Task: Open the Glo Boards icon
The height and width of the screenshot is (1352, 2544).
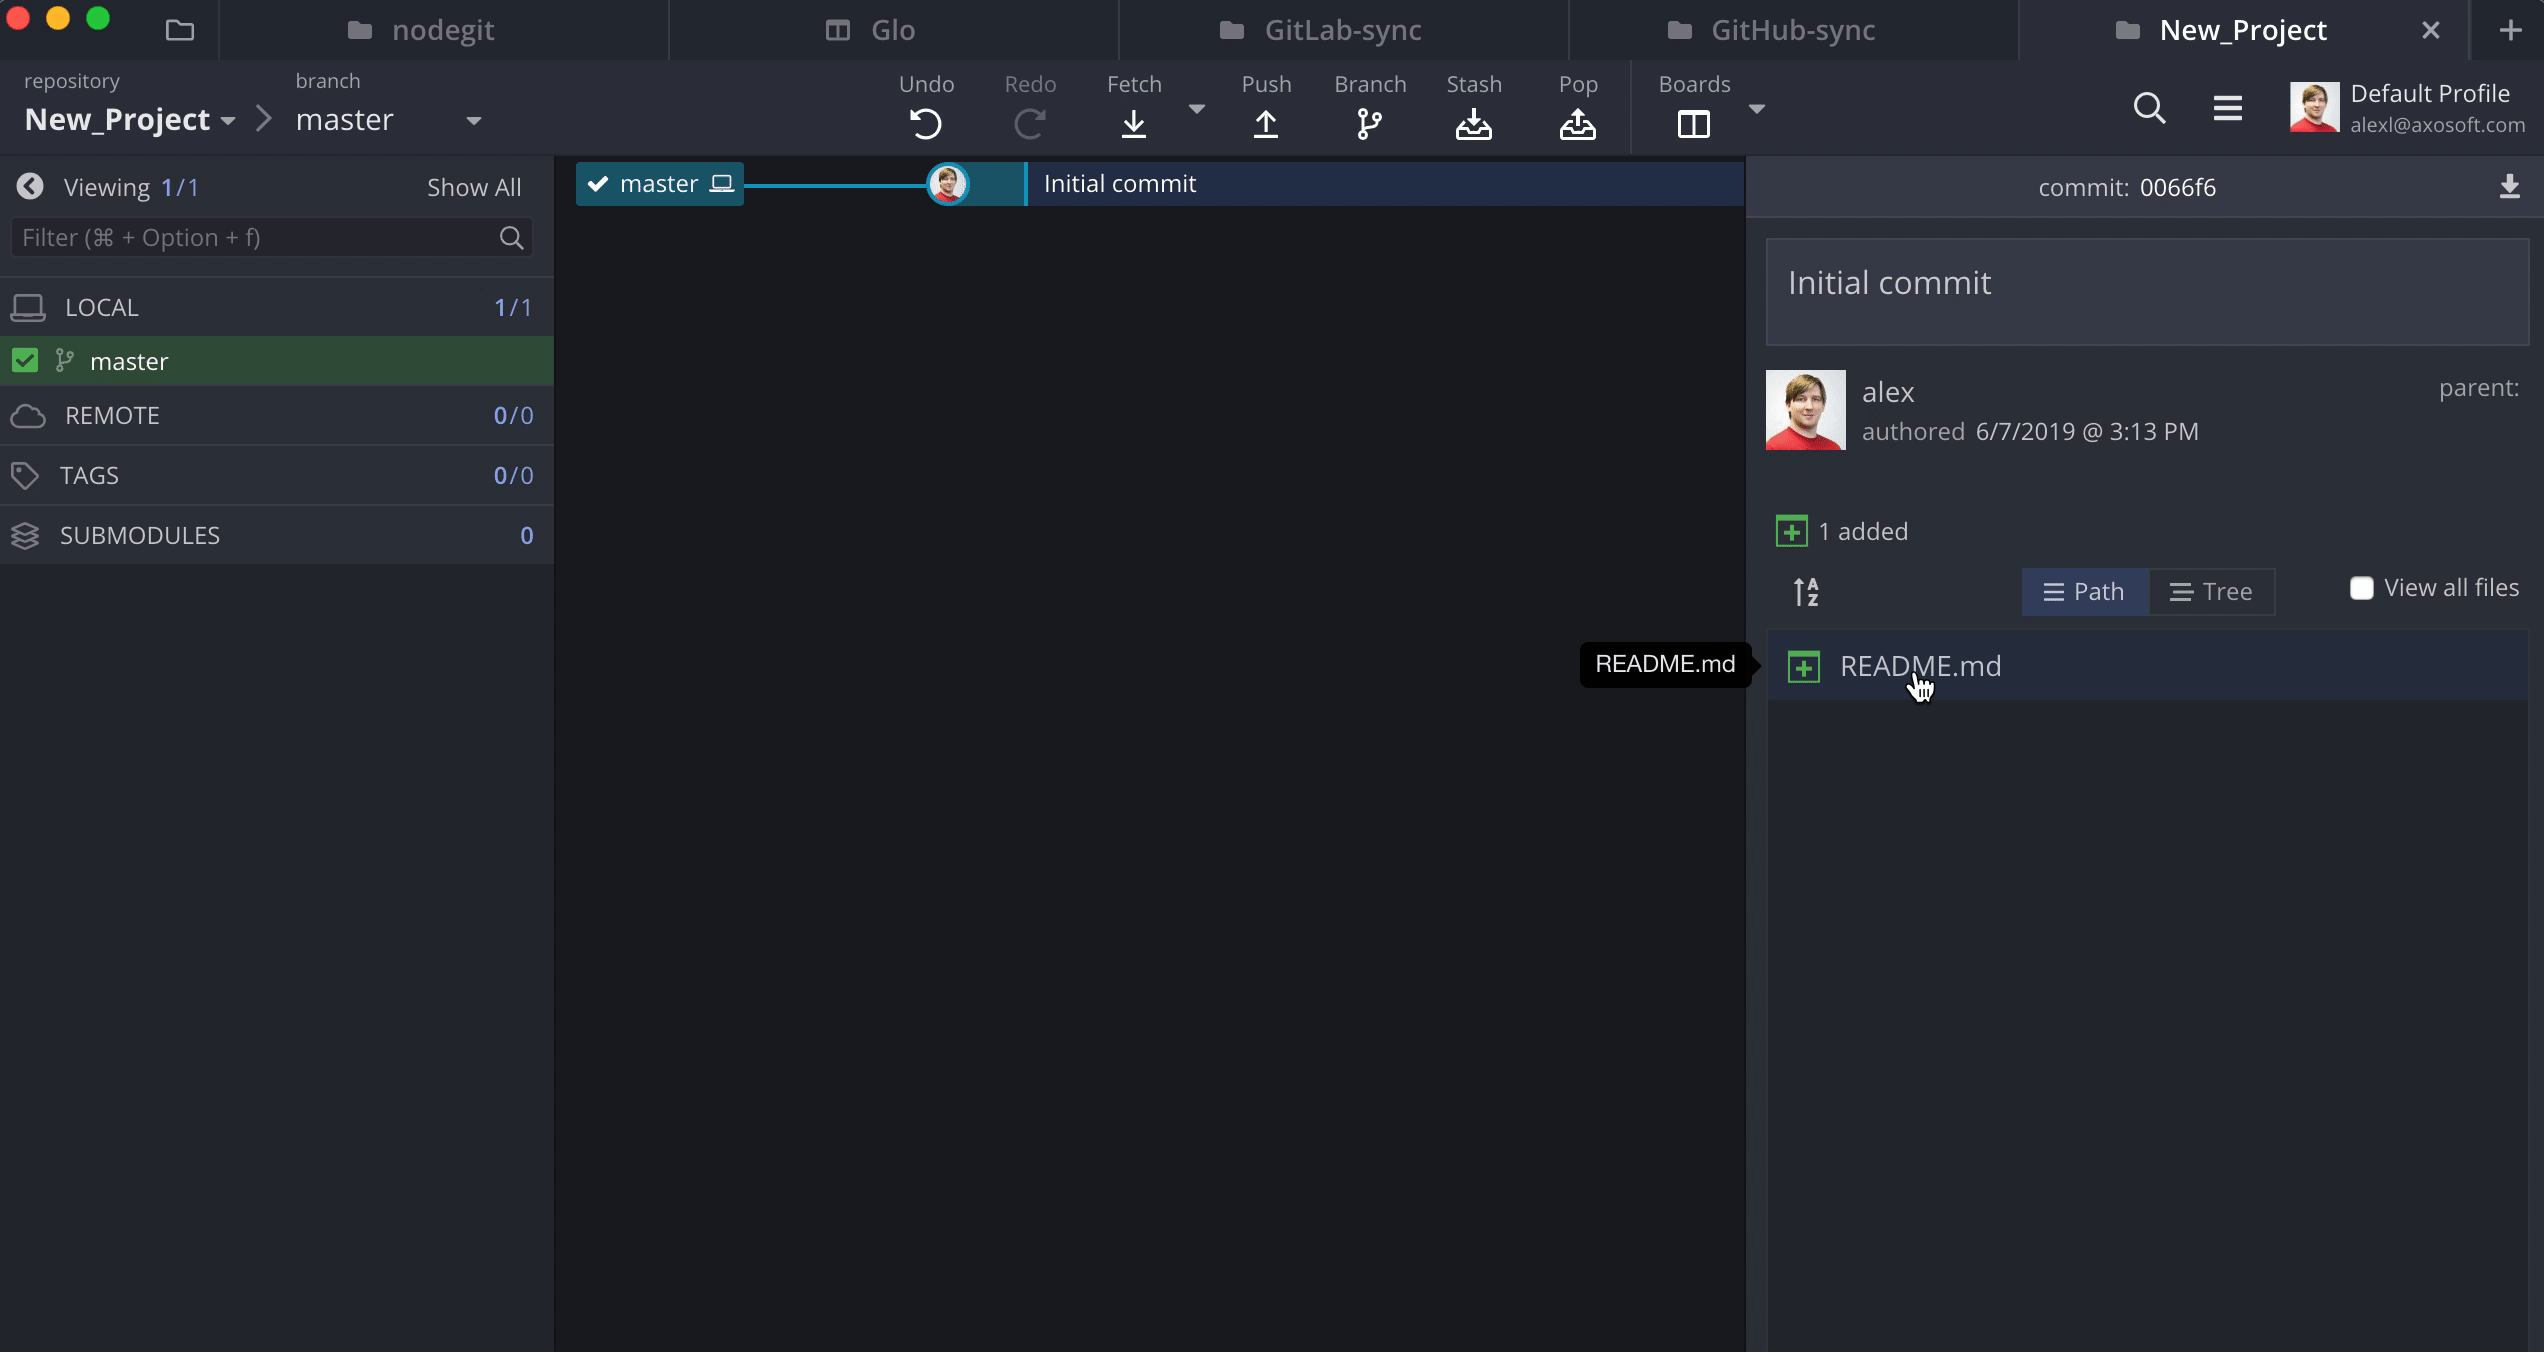Action: 1693,124
